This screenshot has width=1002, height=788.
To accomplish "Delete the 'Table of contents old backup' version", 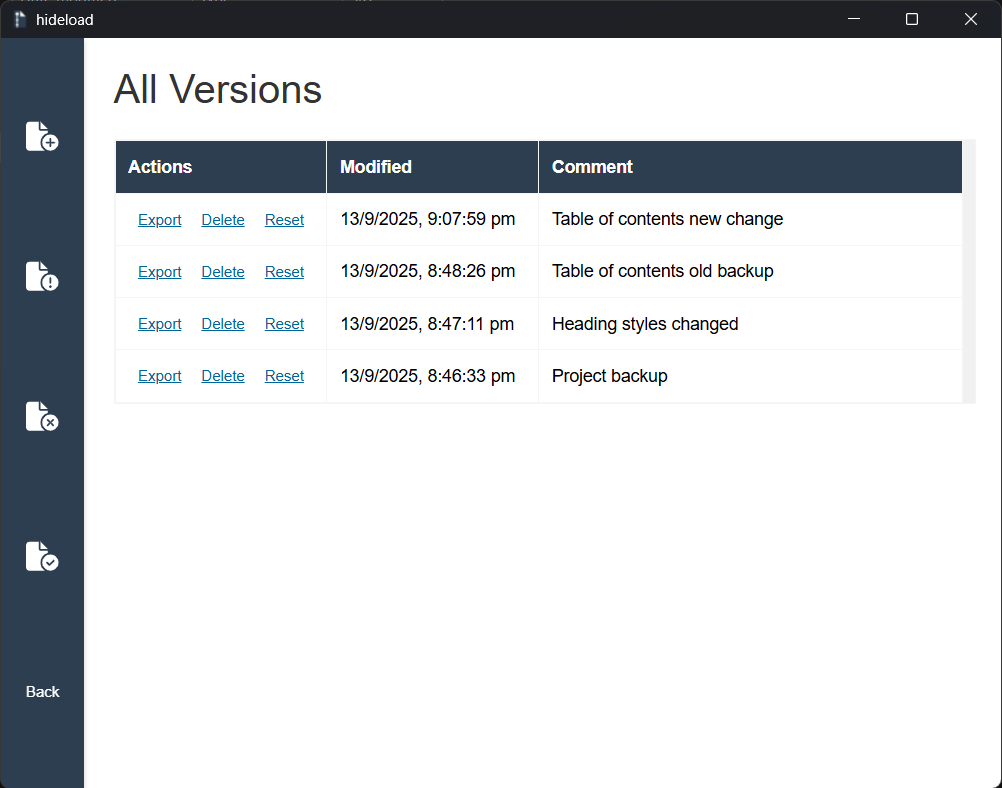I will click(223, 272).
